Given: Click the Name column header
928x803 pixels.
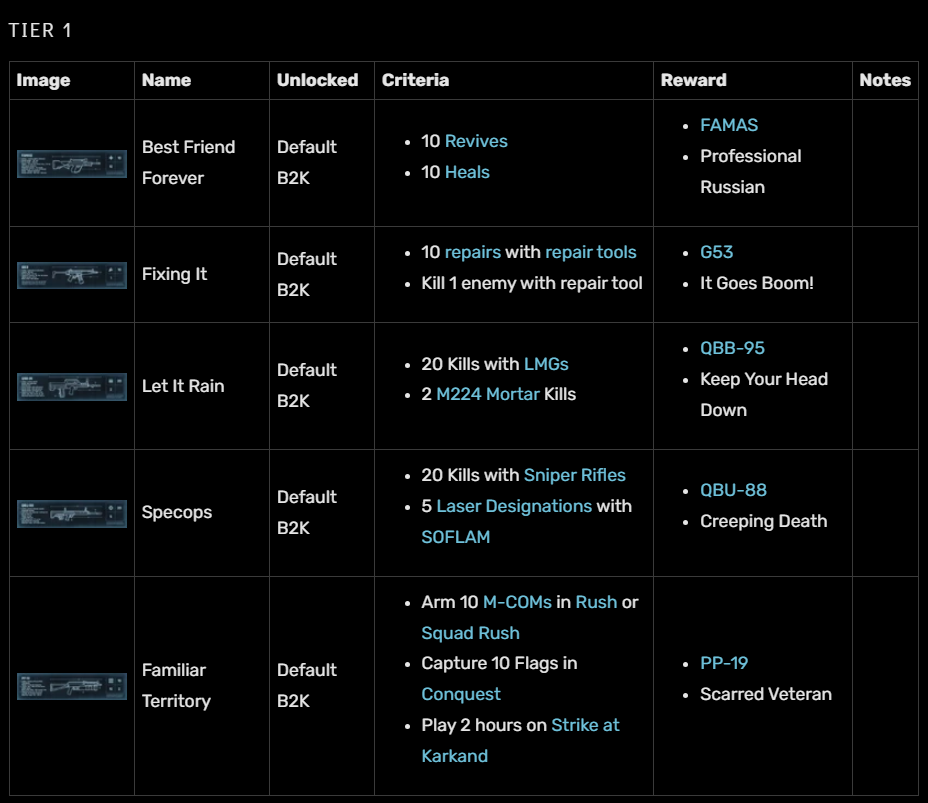Looking at the screenshot, I should pos(166,80).
